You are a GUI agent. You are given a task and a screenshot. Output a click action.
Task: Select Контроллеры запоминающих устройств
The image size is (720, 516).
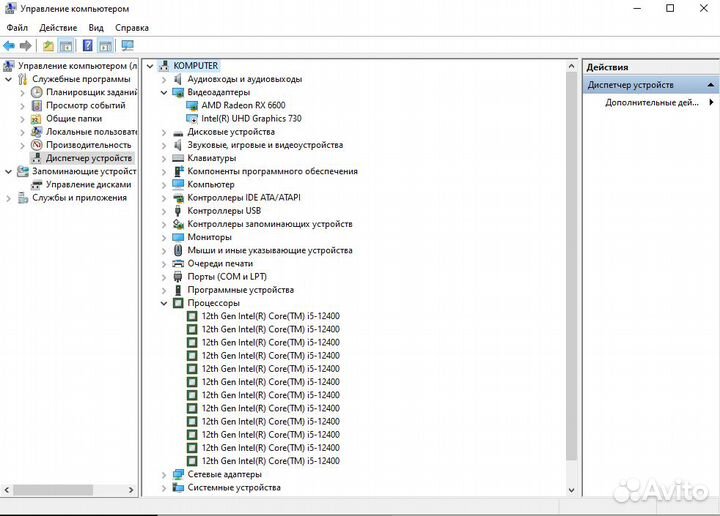tap(270, 224)
